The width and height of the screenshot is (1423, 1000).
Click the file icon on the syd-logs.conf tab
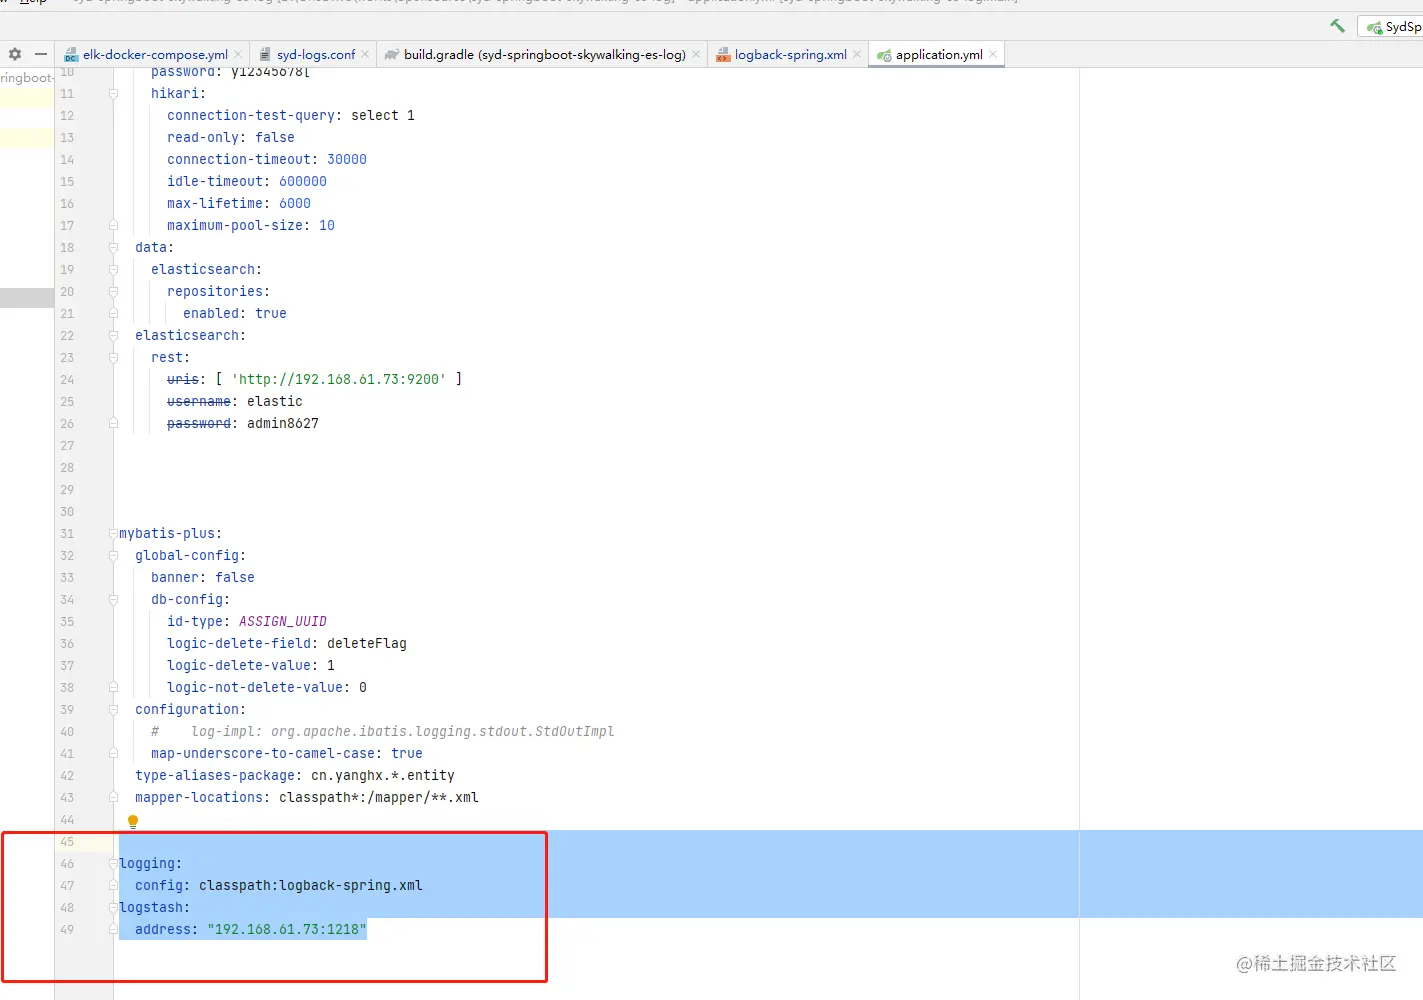[265, 55]
